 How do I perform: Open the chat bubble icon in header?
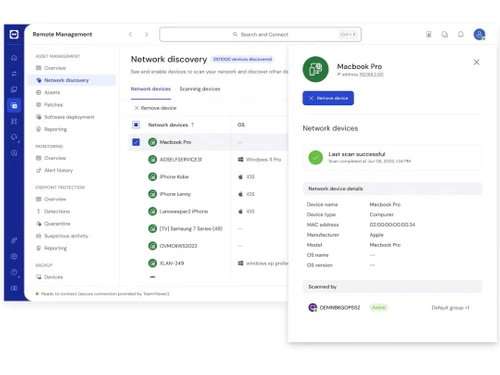[x=445, y=34]
